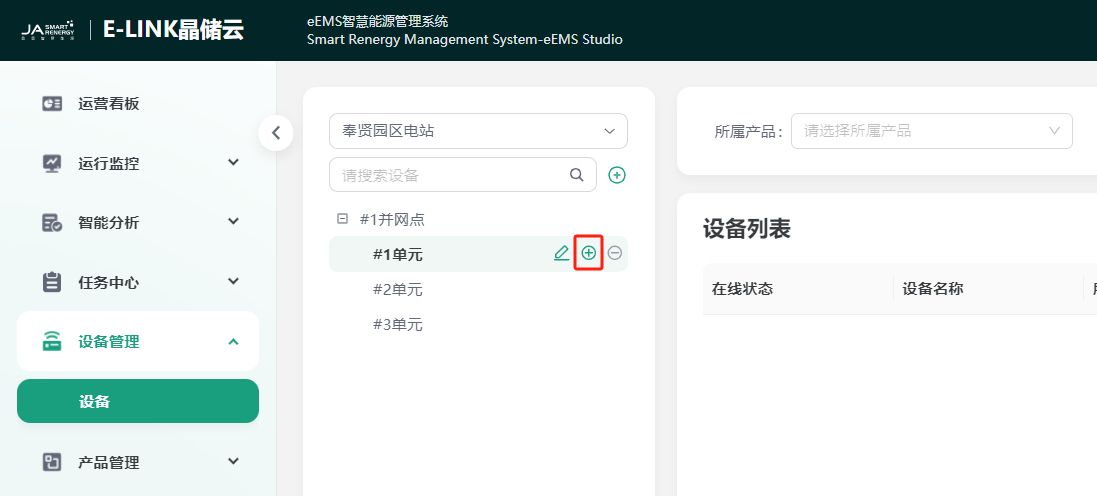This screenshot has height=496, width=1097.
Task: Collapse the sidebar with the arrow button
Action: 276,133
